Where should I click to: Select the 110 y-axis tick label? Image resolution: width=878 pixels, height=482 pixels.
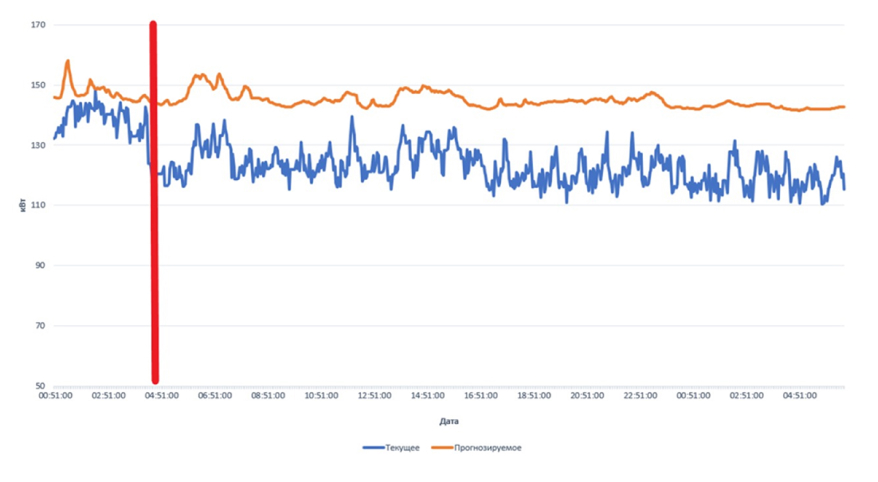tap(39, 205)
